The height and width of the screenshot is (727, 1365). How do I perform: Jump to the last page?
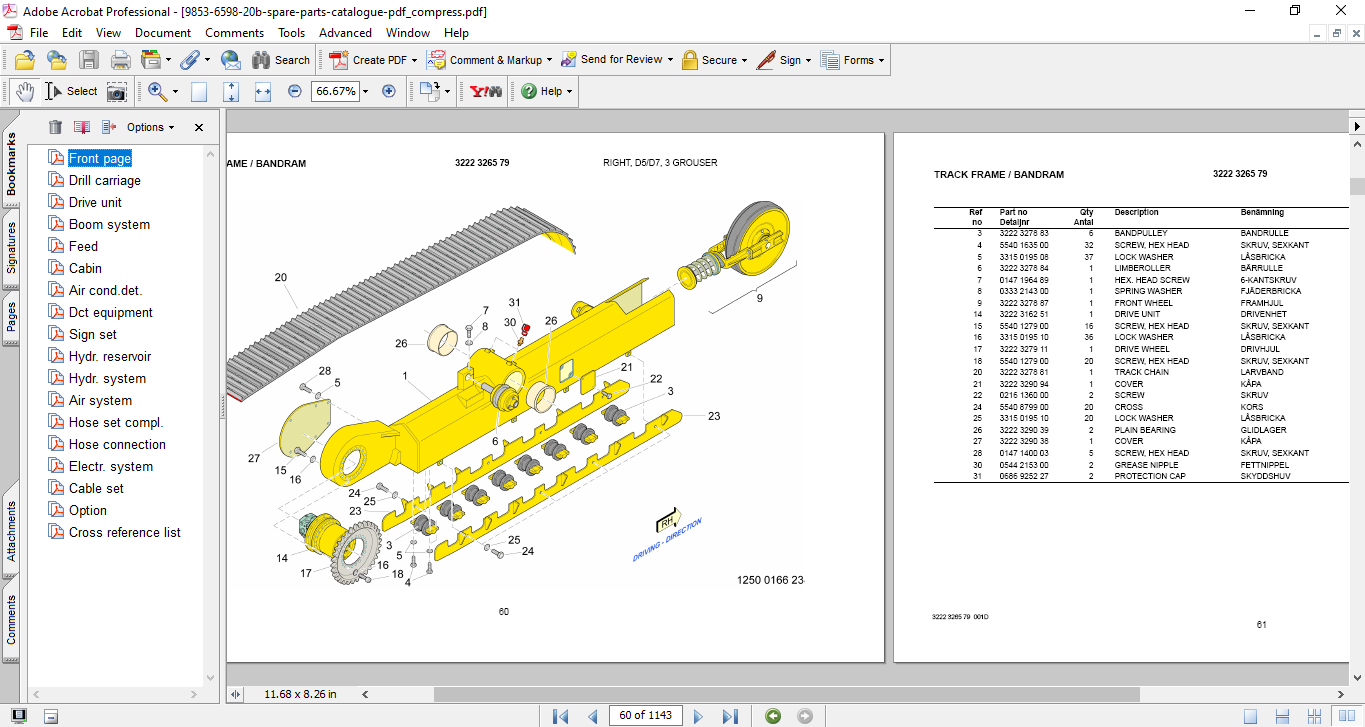coord(730,716)
